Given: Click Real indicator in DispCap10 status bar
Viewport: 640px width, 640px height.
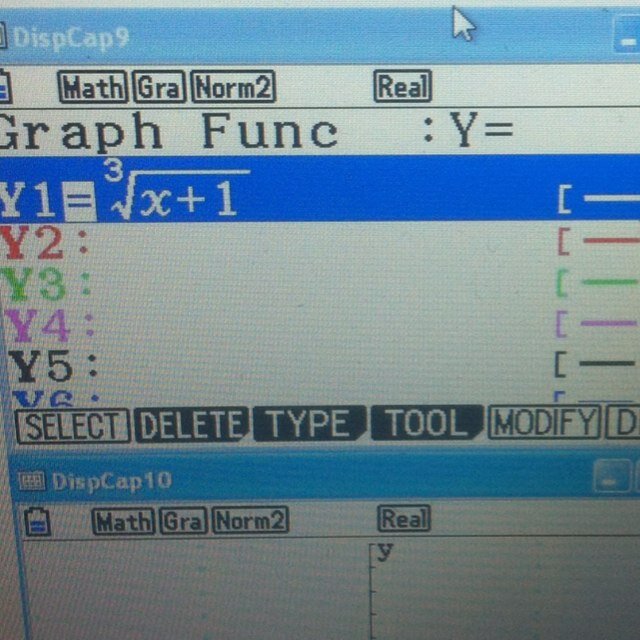Looking at the screenshot, I should [x=404, y=518].
